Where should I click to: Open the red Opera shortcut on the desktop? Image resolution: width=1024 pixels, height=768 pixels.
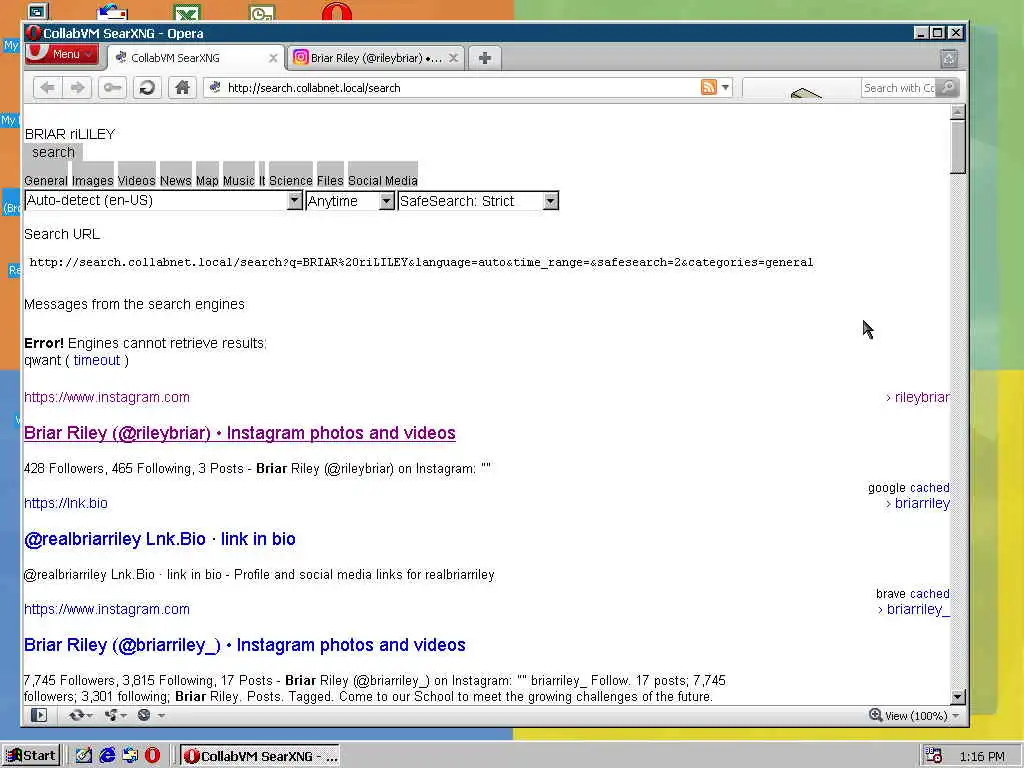point(337,12)
